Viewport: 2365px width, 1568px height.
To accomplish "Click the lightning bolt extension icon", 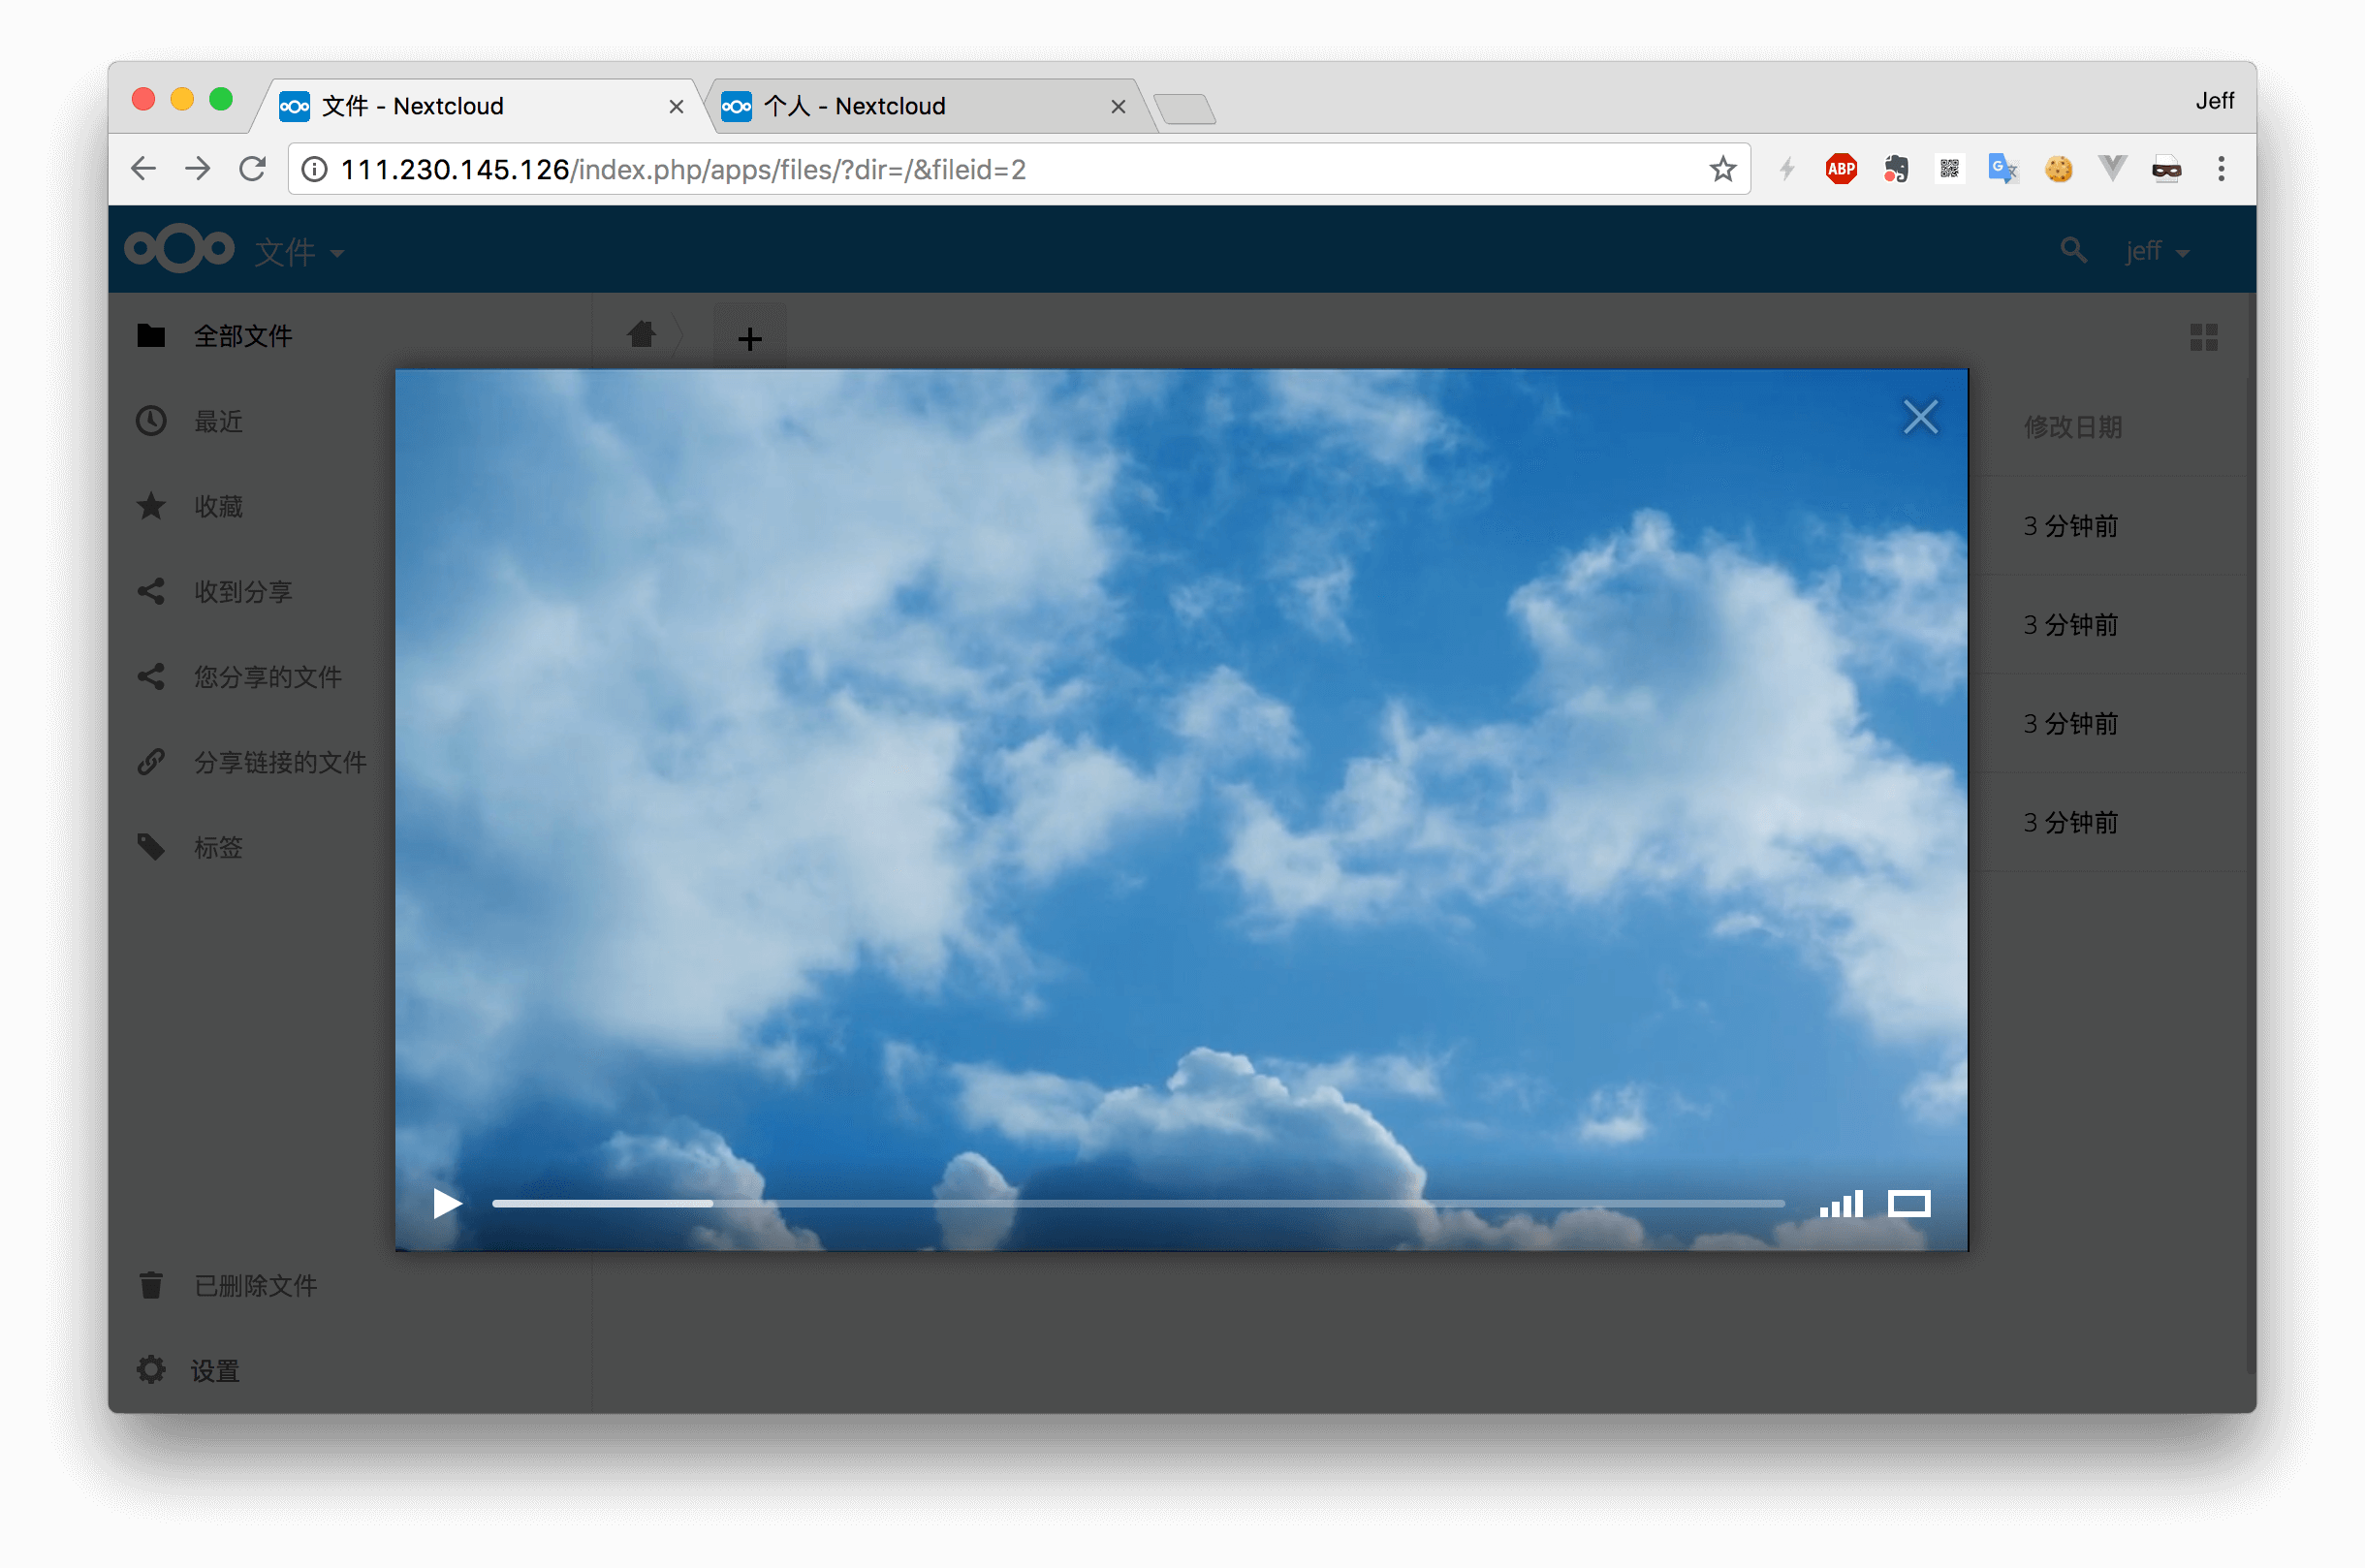I will click(1787, 169).
